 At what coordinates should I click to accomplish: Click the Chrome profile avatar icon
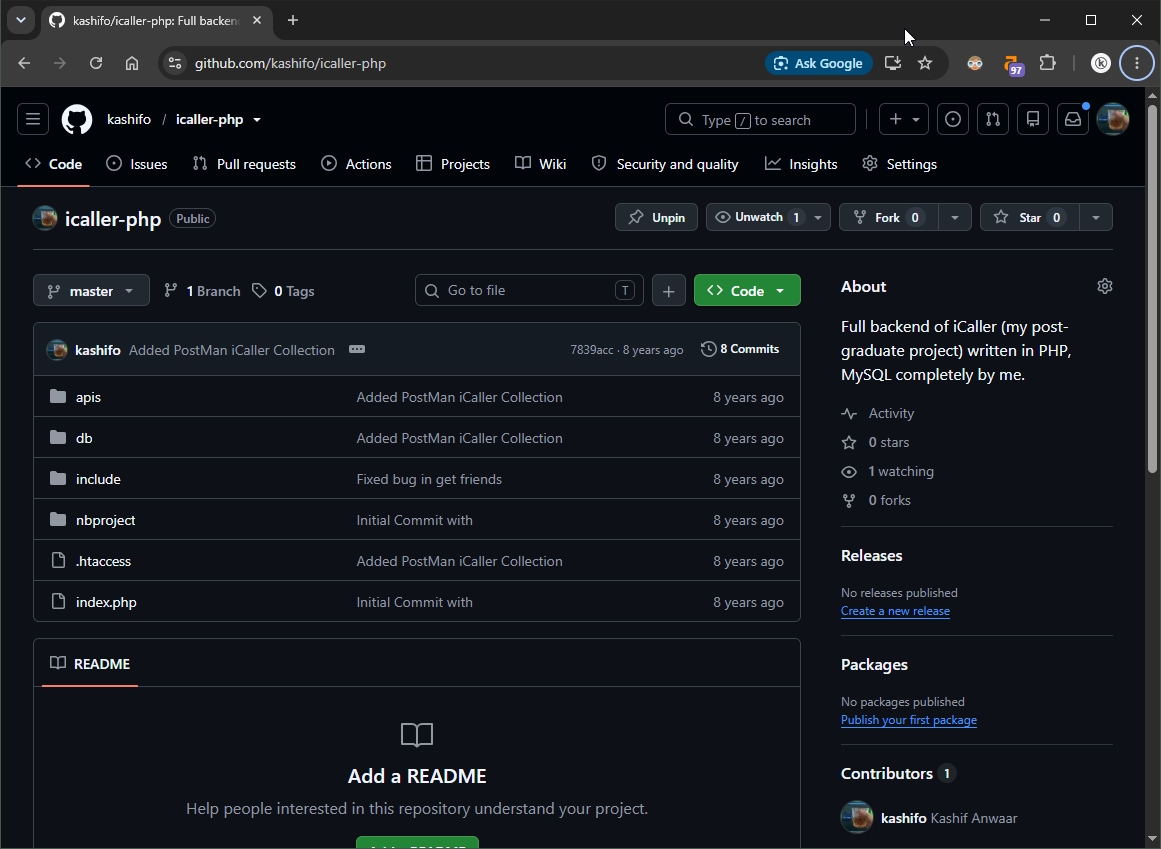pyautogui.click(x=1101, y=63)
